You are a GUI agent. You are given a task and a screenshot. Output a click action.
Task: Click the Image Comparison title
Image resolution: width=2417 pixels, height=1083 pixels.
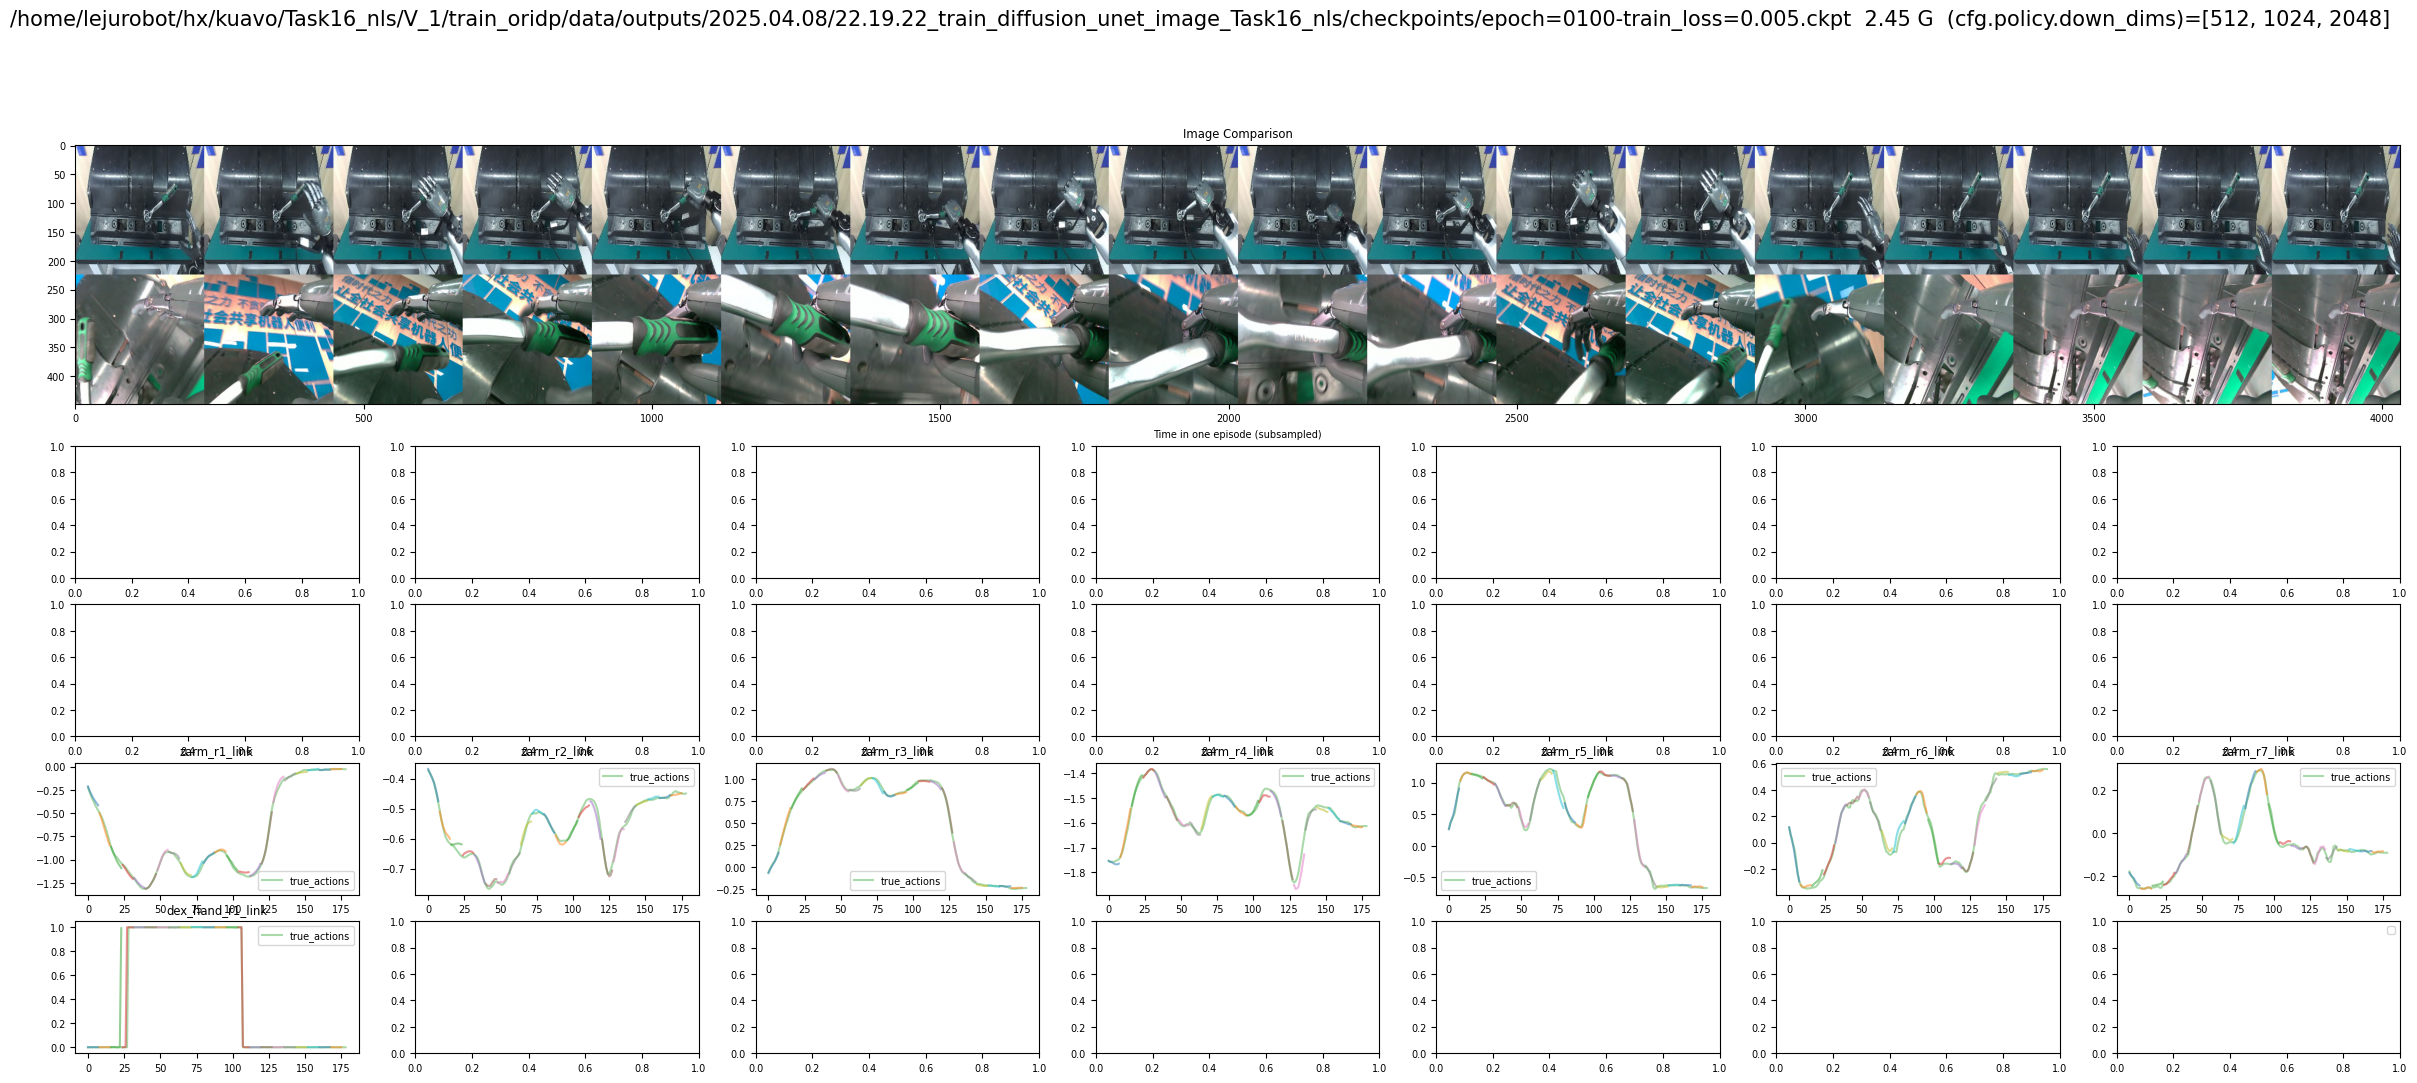1237,134
